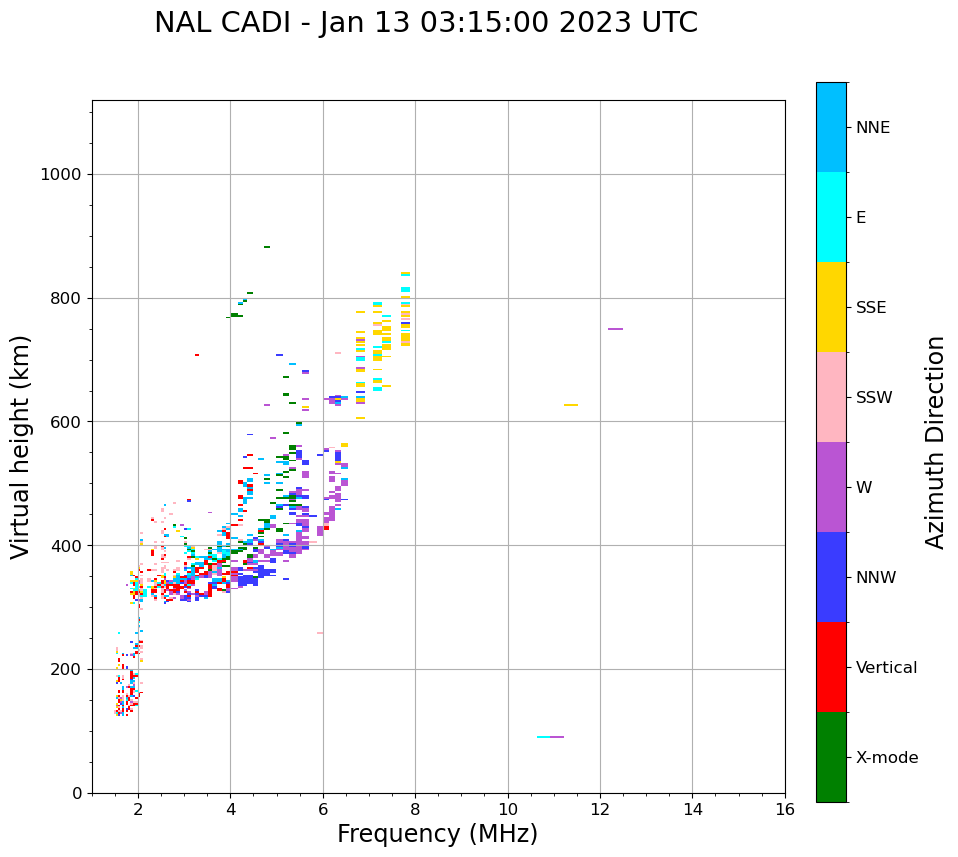Image resolution: width=958 pixels, height=857 pixels.
Task: Choose the blue NNW colorbar segment
Action: [831, 577]
